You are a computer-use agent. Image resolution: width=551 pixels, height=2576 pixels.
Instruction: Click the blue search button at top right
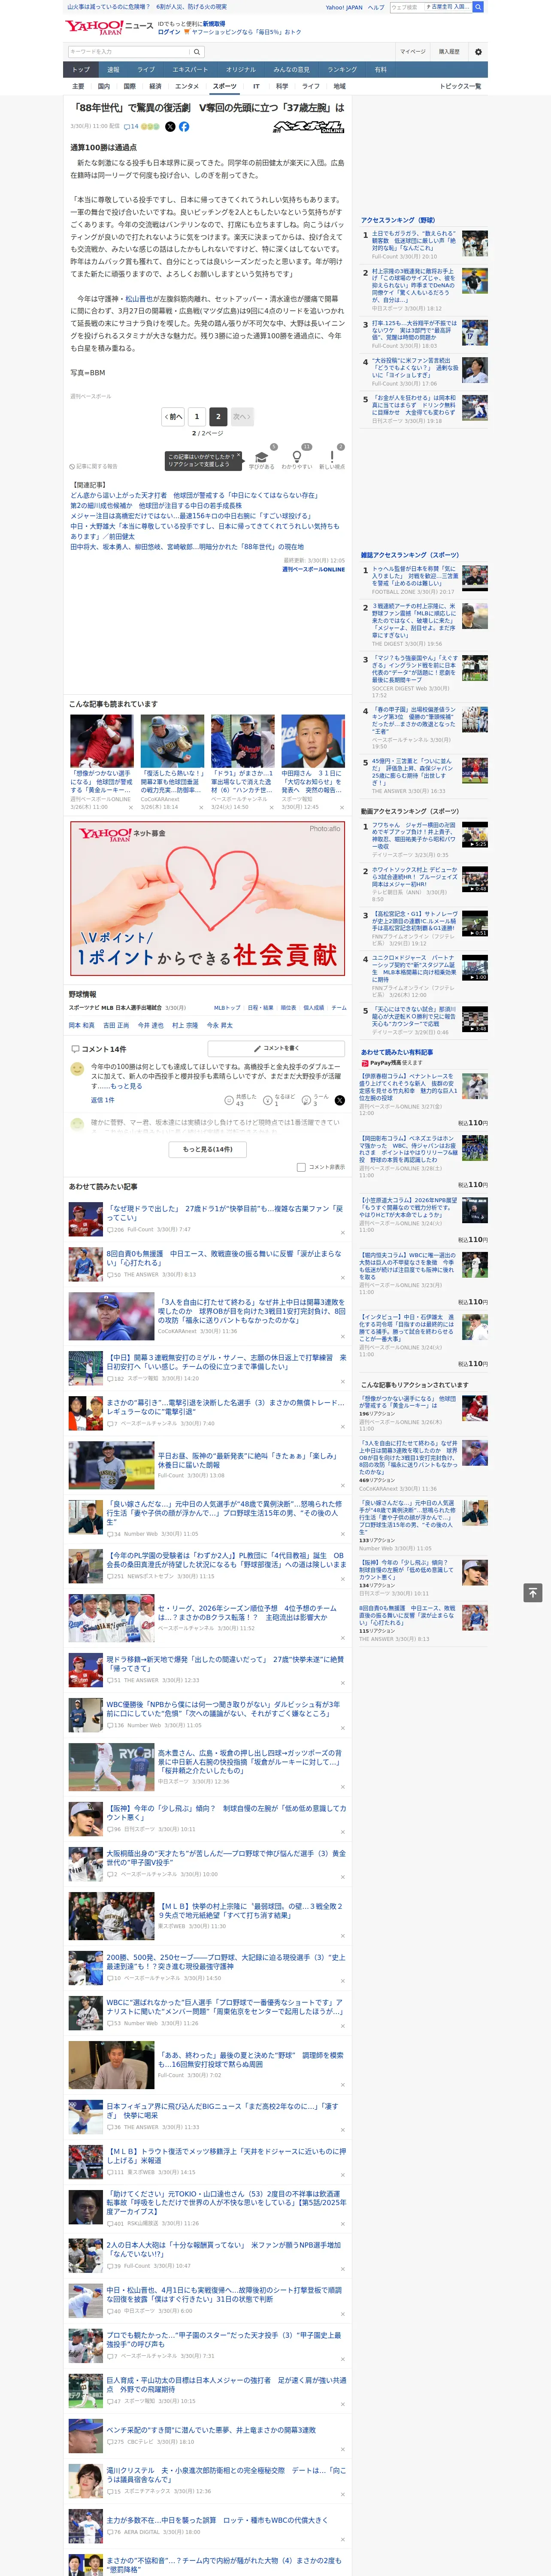(478, 7)
